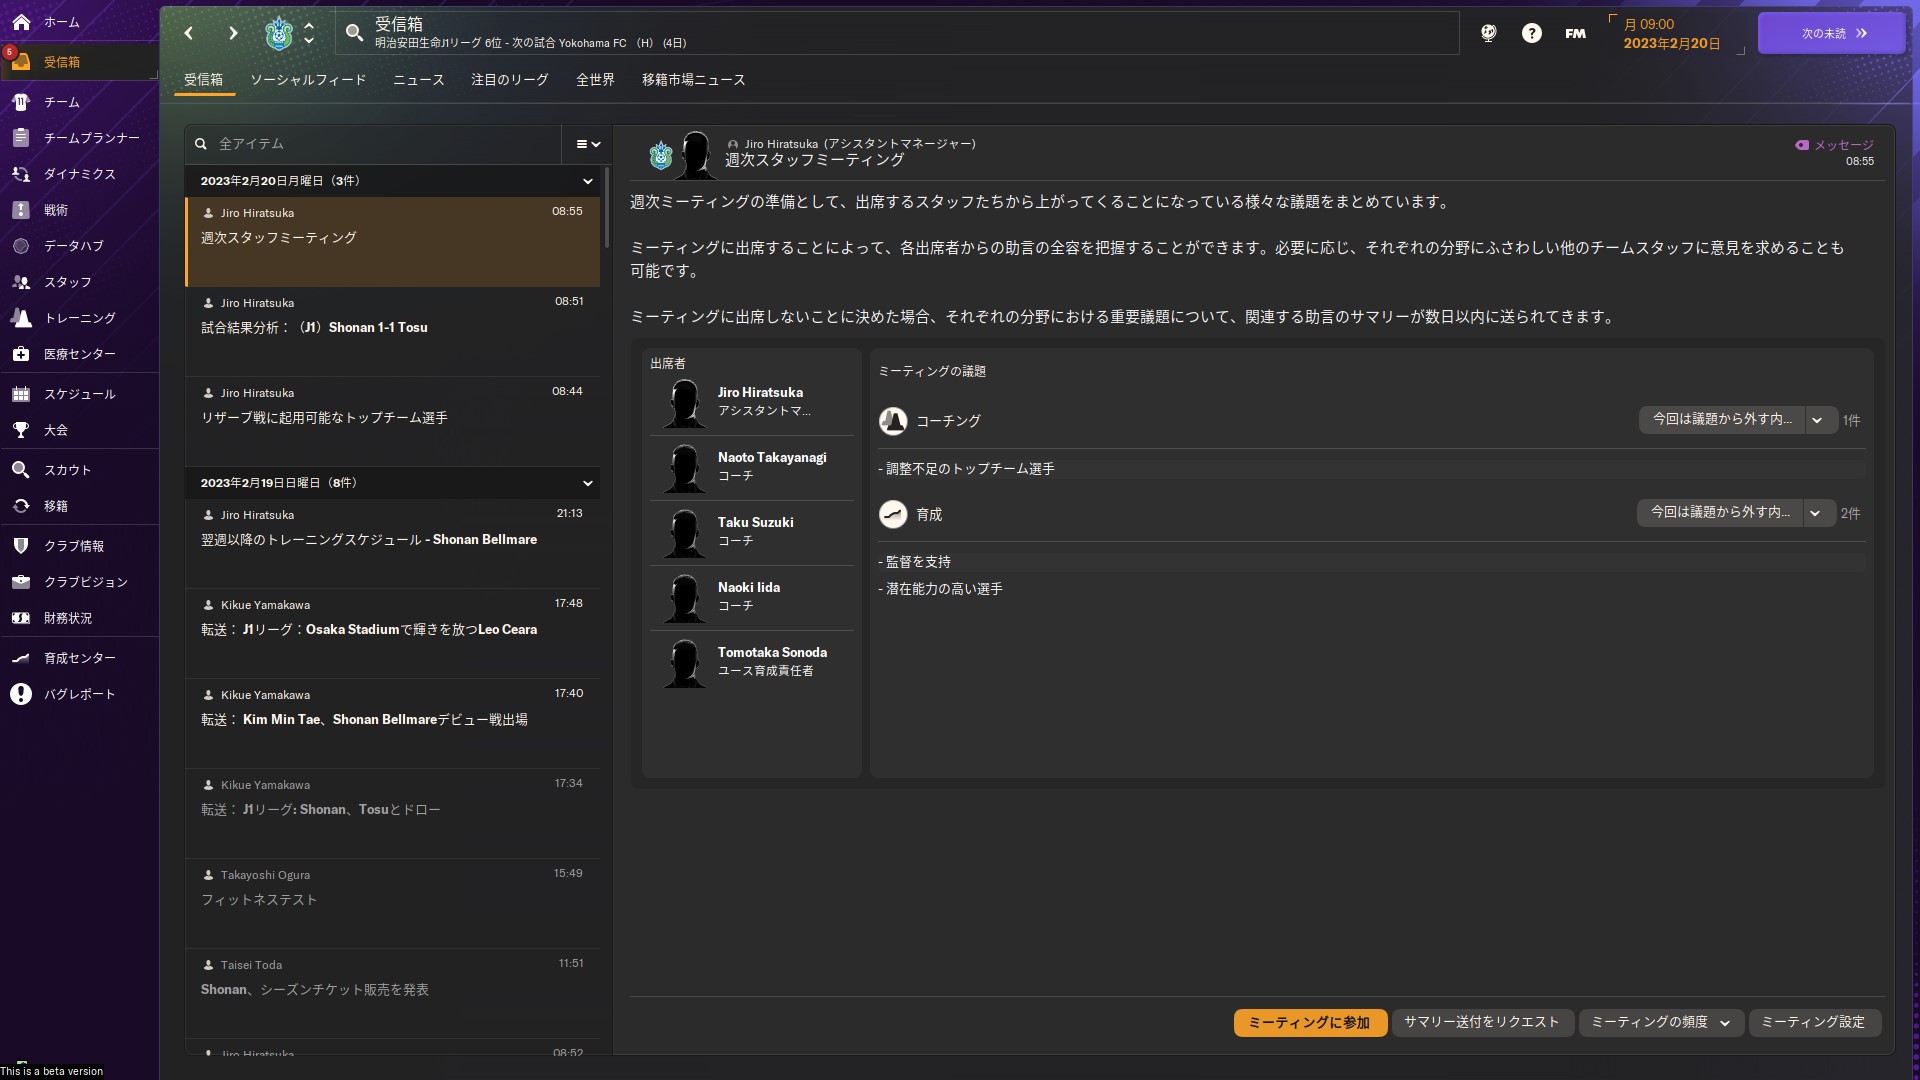
Task: Click Attend Meeting (ミーティングに参加) button
Action: 1309,1022
